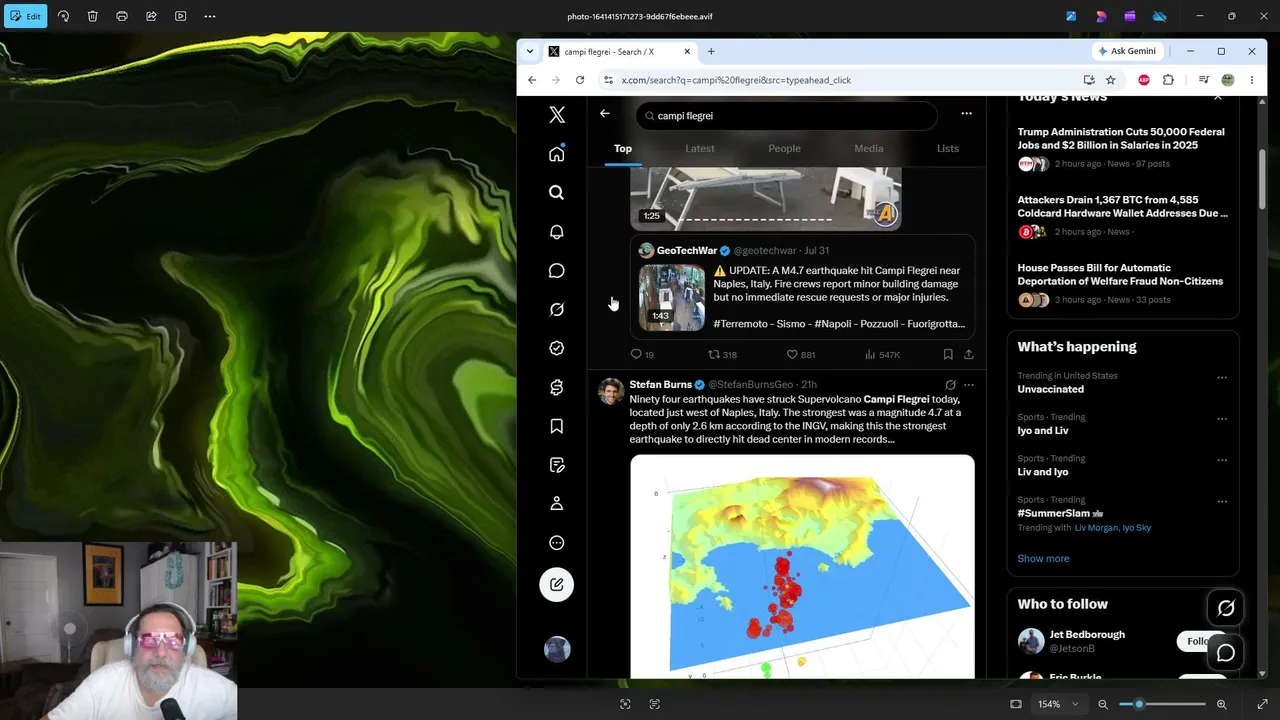Open X Bookmarks in sidebar
Screen dimensions: 1280x720
pos(557,426)
